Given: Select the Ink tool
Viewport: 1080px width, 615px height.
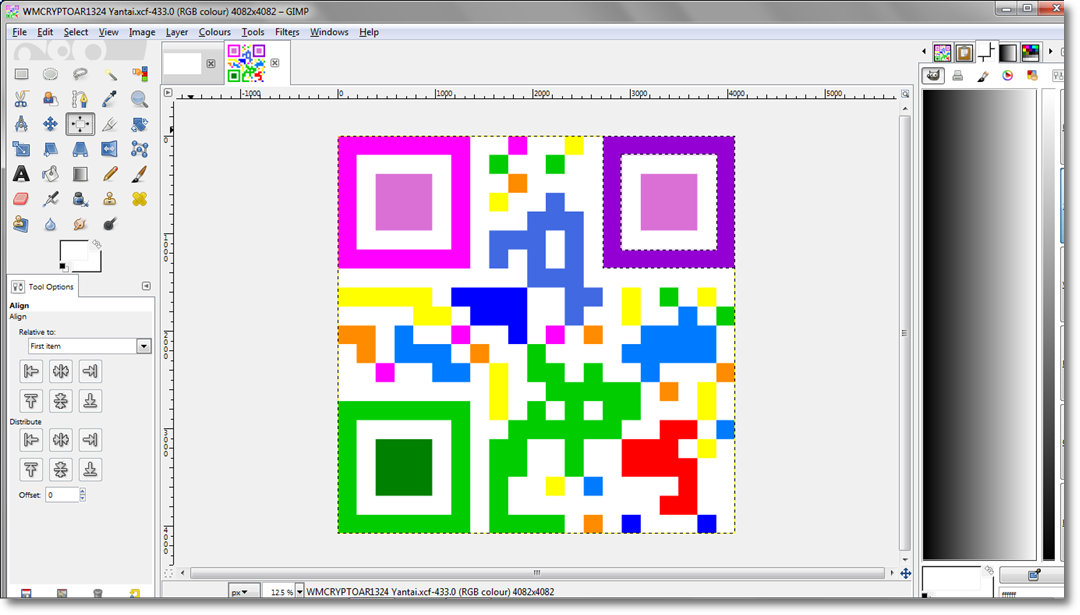Looking at the screenshot, I should pos(80,199).
